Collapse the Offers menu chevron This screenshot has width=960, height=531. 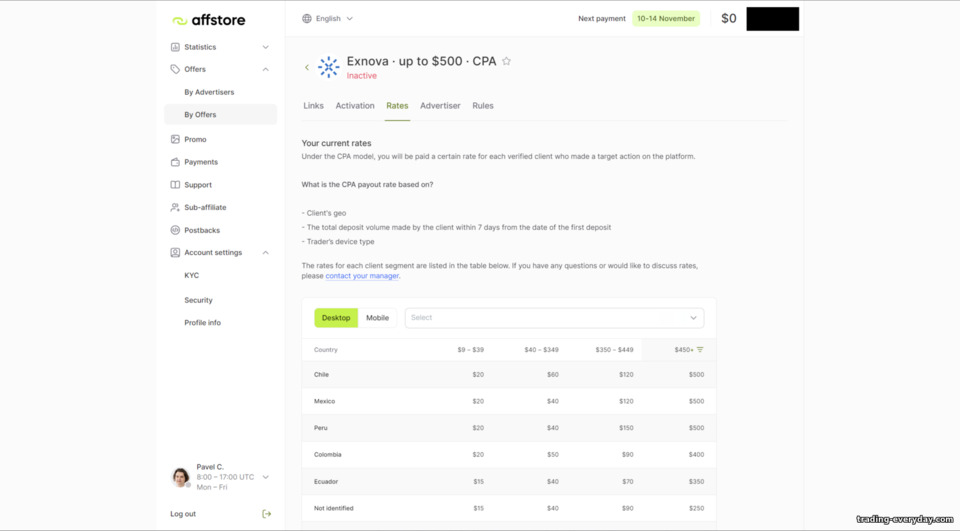click(x=266, y=69)
